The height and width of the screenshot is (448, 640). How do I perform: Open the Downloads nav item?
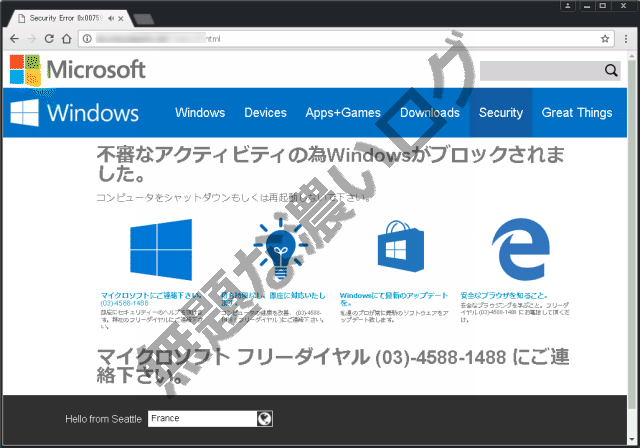pos(430,113)
